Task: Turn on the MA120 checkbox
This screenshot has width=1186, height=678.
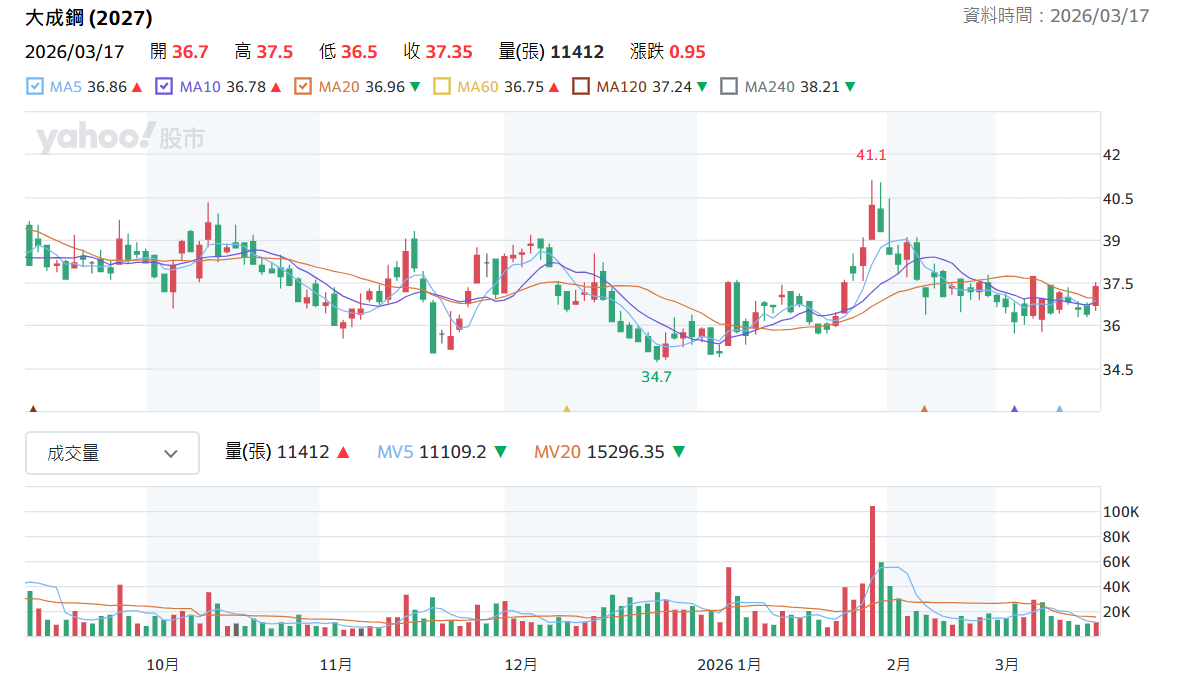Action: [x=581, y=86]
